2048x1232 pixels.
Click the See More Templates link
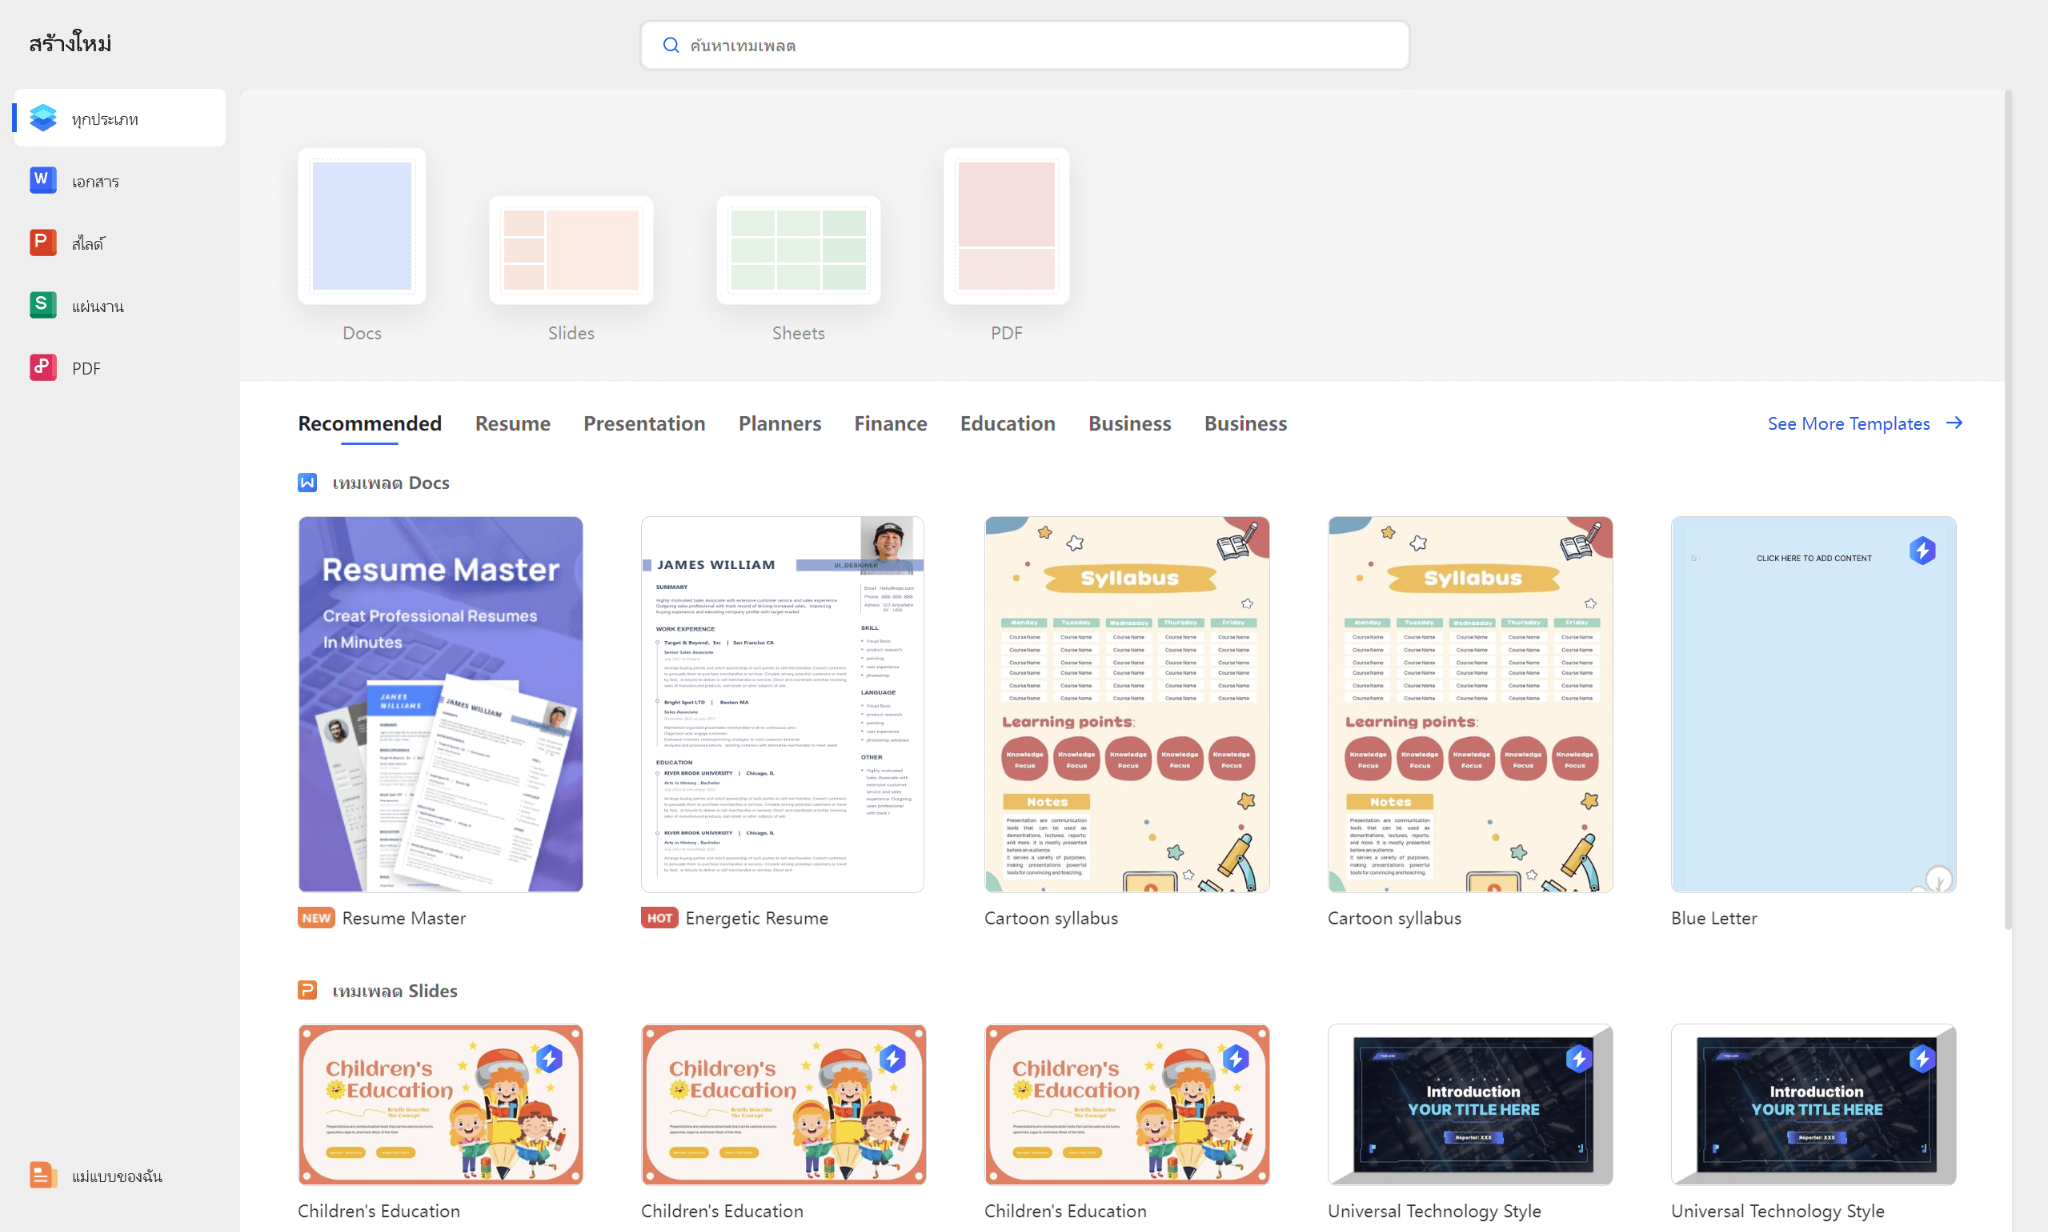click(x=1848, y=423)
